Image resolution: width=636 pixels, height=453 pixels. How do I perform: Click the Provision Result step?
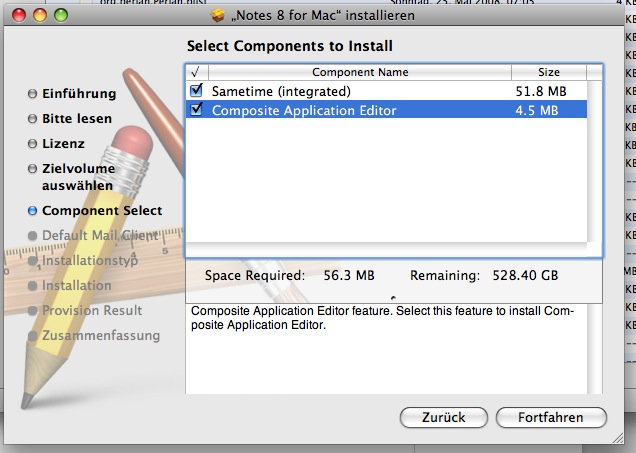coord(92,311)
